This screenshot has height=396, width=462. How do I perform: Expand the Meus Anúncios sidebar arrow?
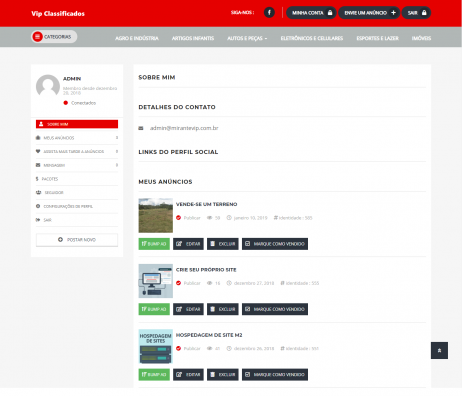point(117,138)
